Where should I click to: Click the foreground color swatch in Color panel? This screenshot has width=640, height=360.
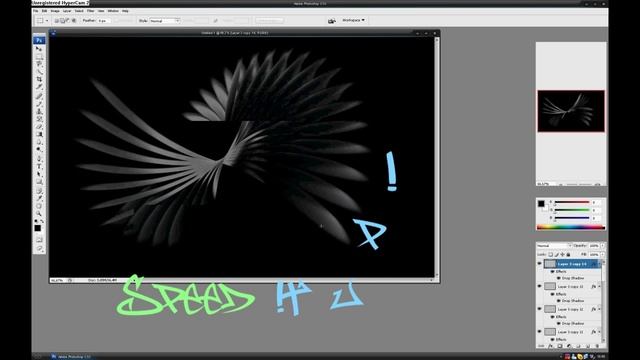tap(541, 204)
